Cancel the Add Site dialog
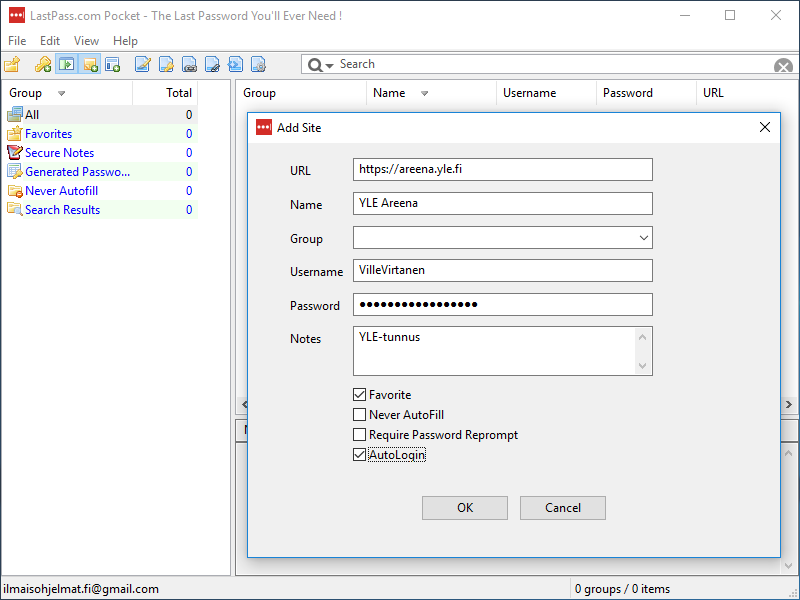 point(563,508)
